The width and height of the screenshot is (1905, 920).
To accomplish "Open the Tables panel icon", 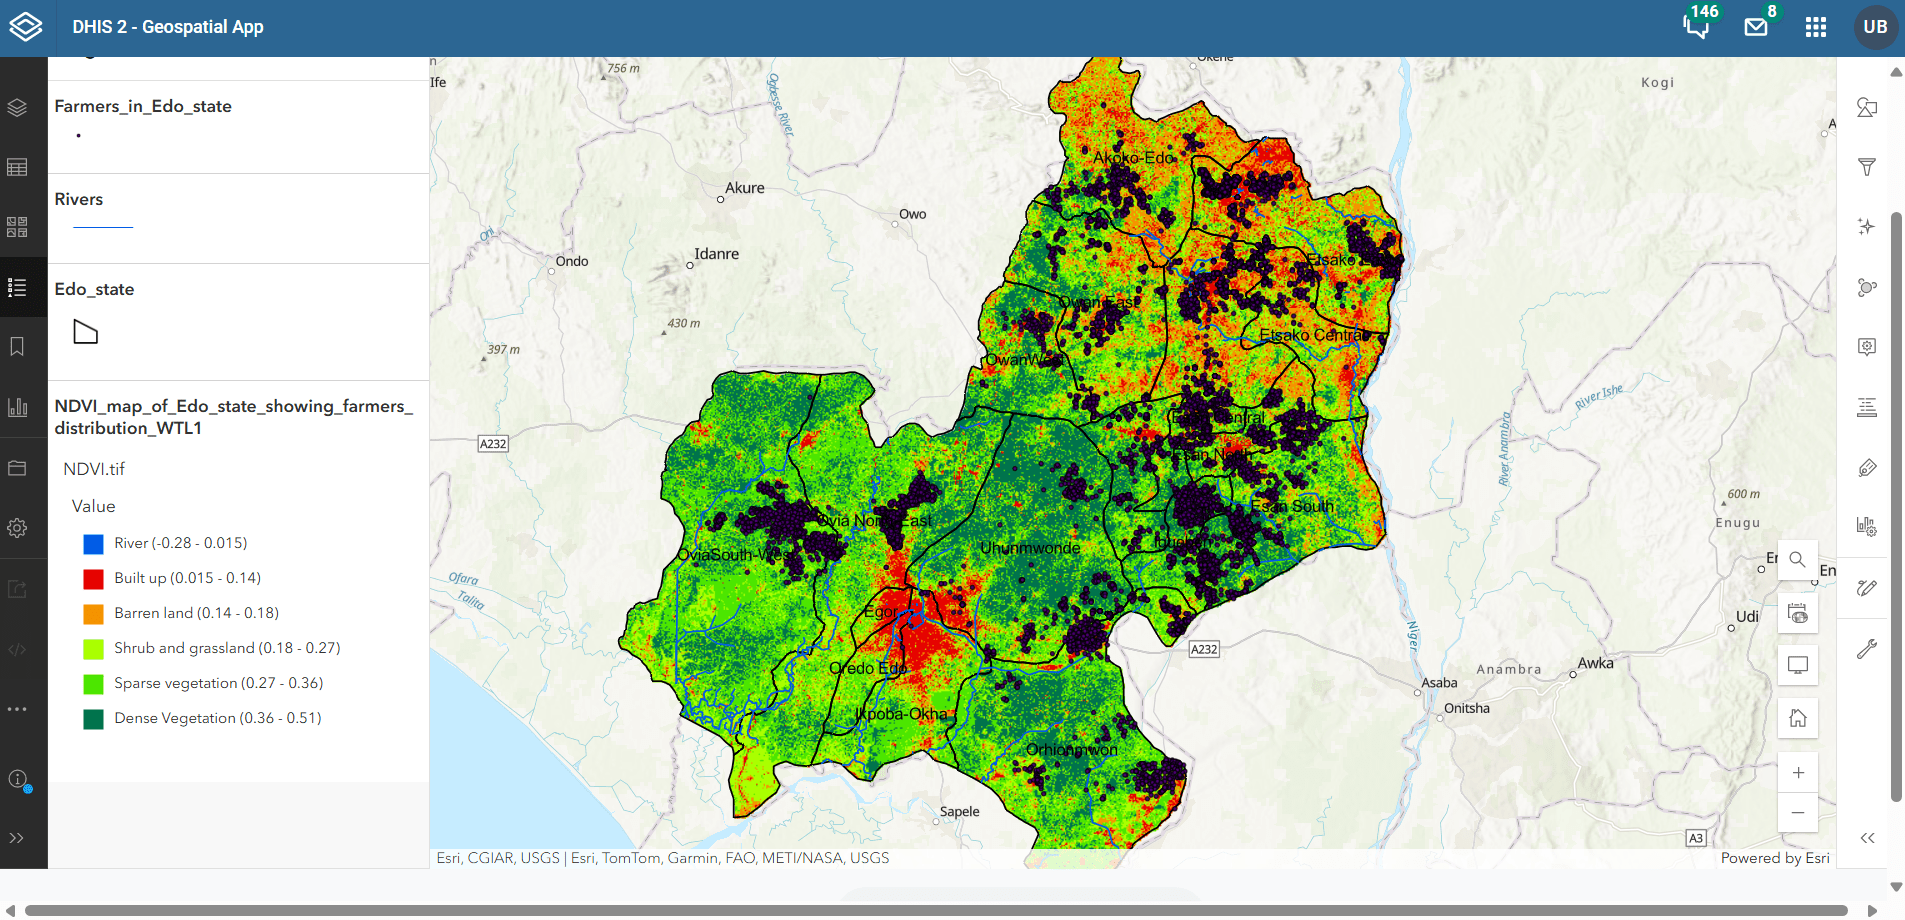I will (x=18, y=168).
